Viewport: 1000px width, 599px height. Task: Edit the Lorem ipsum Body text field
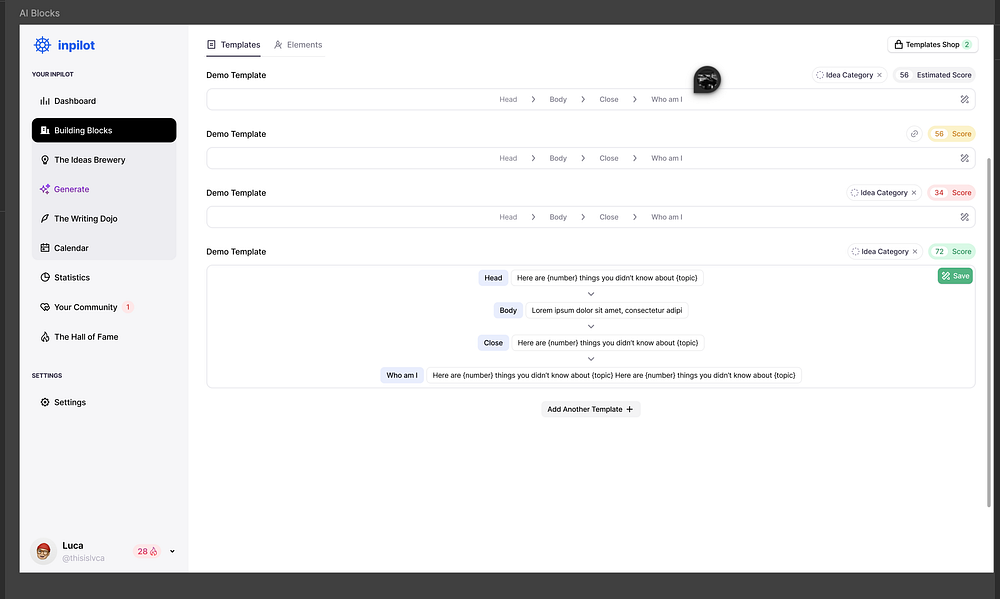tap(607, 310)
